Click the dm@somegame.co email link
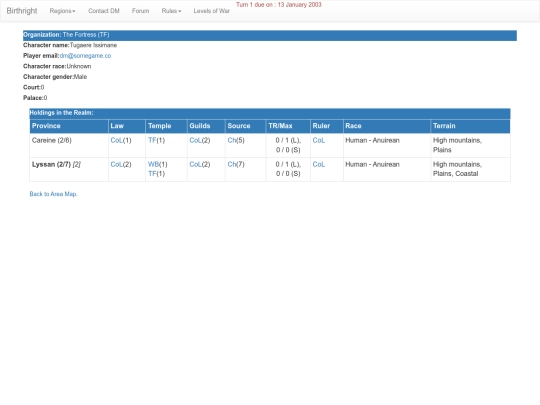Viewport: 540px width, 405px height. (x=85, y=56)
